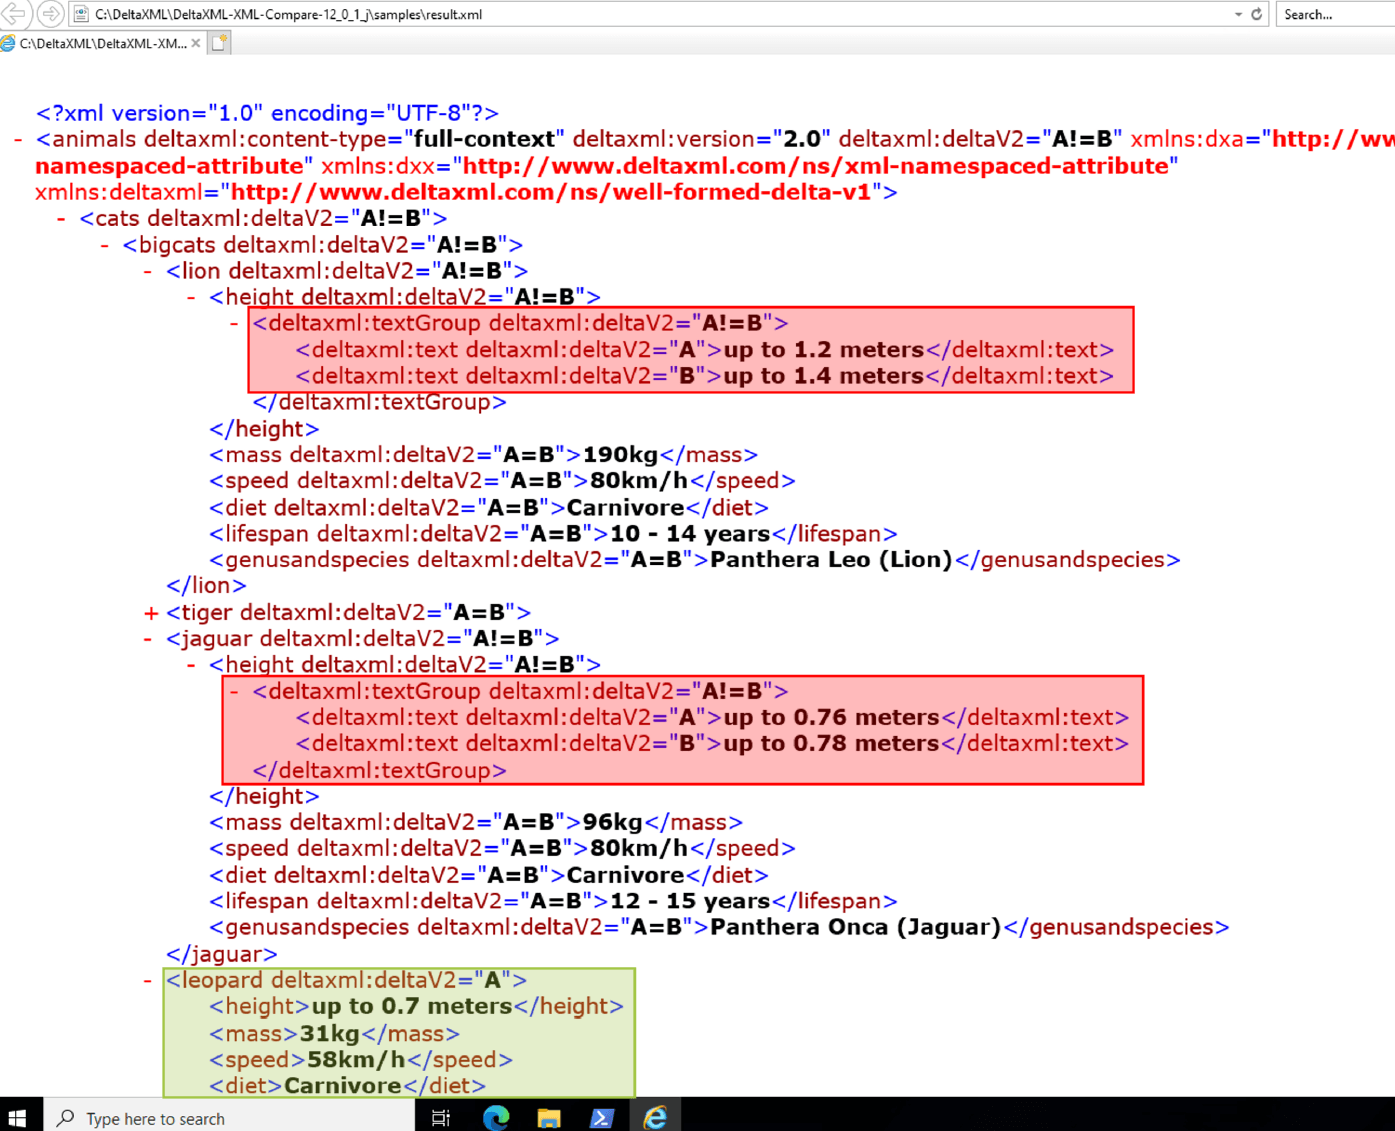Click the Windows Start button

click(17, 1117)
